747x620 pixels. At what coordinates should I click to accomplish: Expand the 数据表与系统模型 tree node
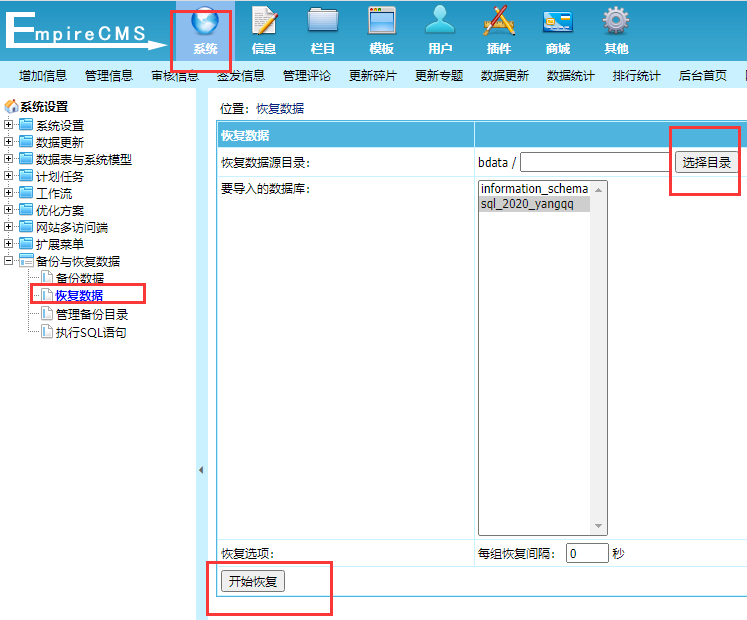point(8,158)
